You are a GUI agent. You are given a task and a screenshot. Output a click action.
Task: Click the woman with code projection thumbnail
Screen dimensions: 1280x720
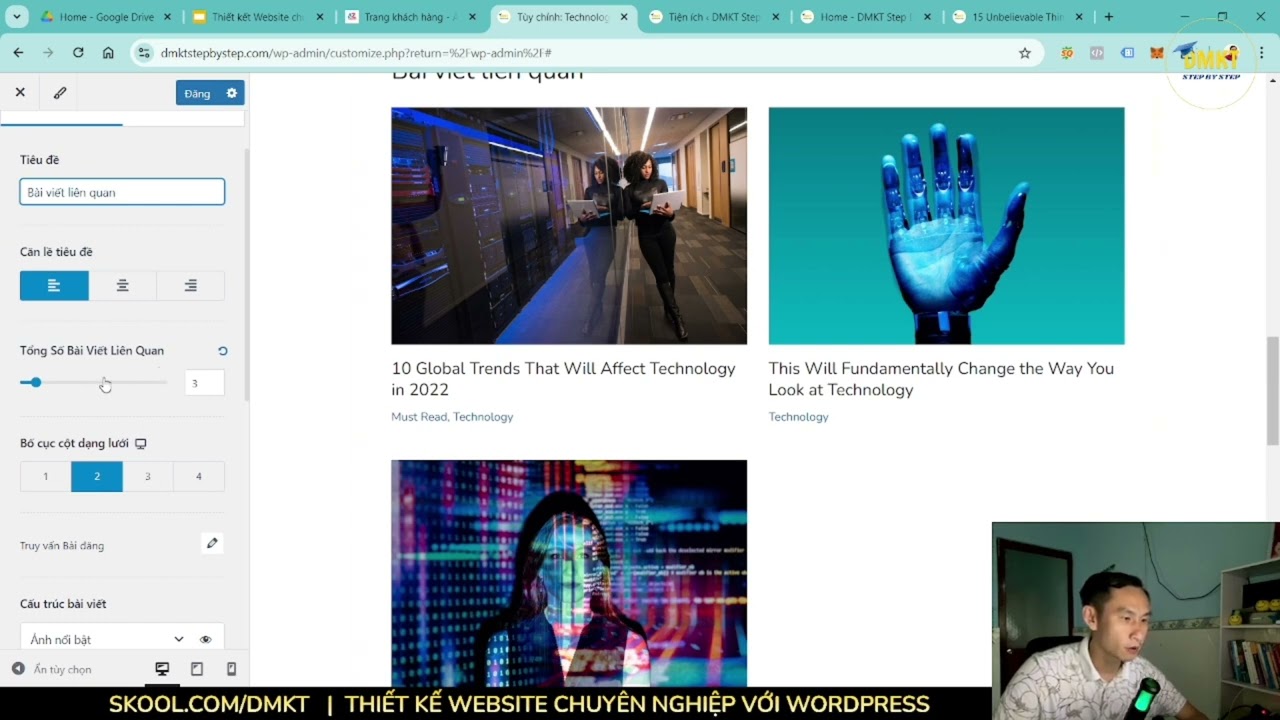point(569,573)
